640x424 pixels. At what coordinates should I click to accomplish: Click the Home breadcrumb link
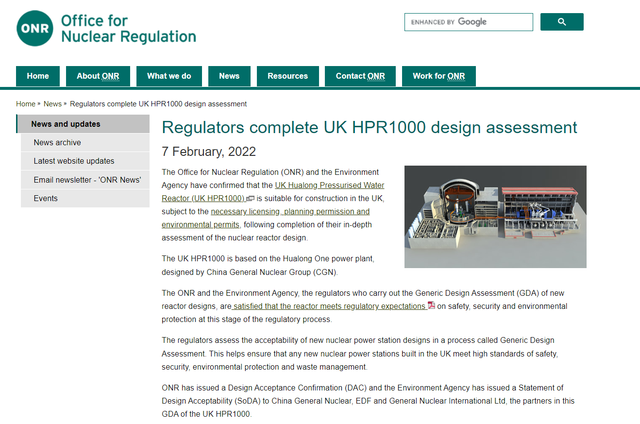[26, 104]
